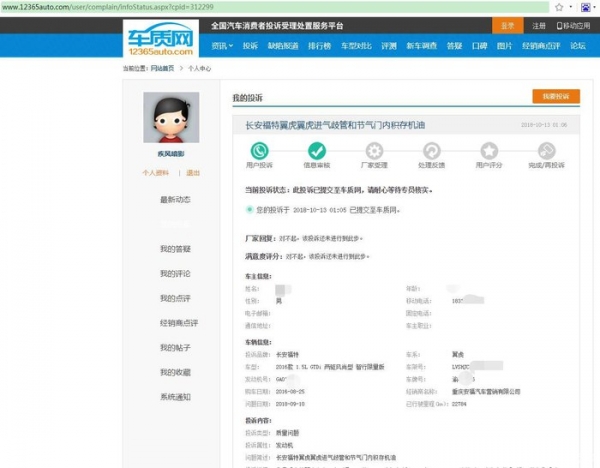Open the 投诉 navigation item
The width and height of the screenshot is (600, 468).
(250, 46)
